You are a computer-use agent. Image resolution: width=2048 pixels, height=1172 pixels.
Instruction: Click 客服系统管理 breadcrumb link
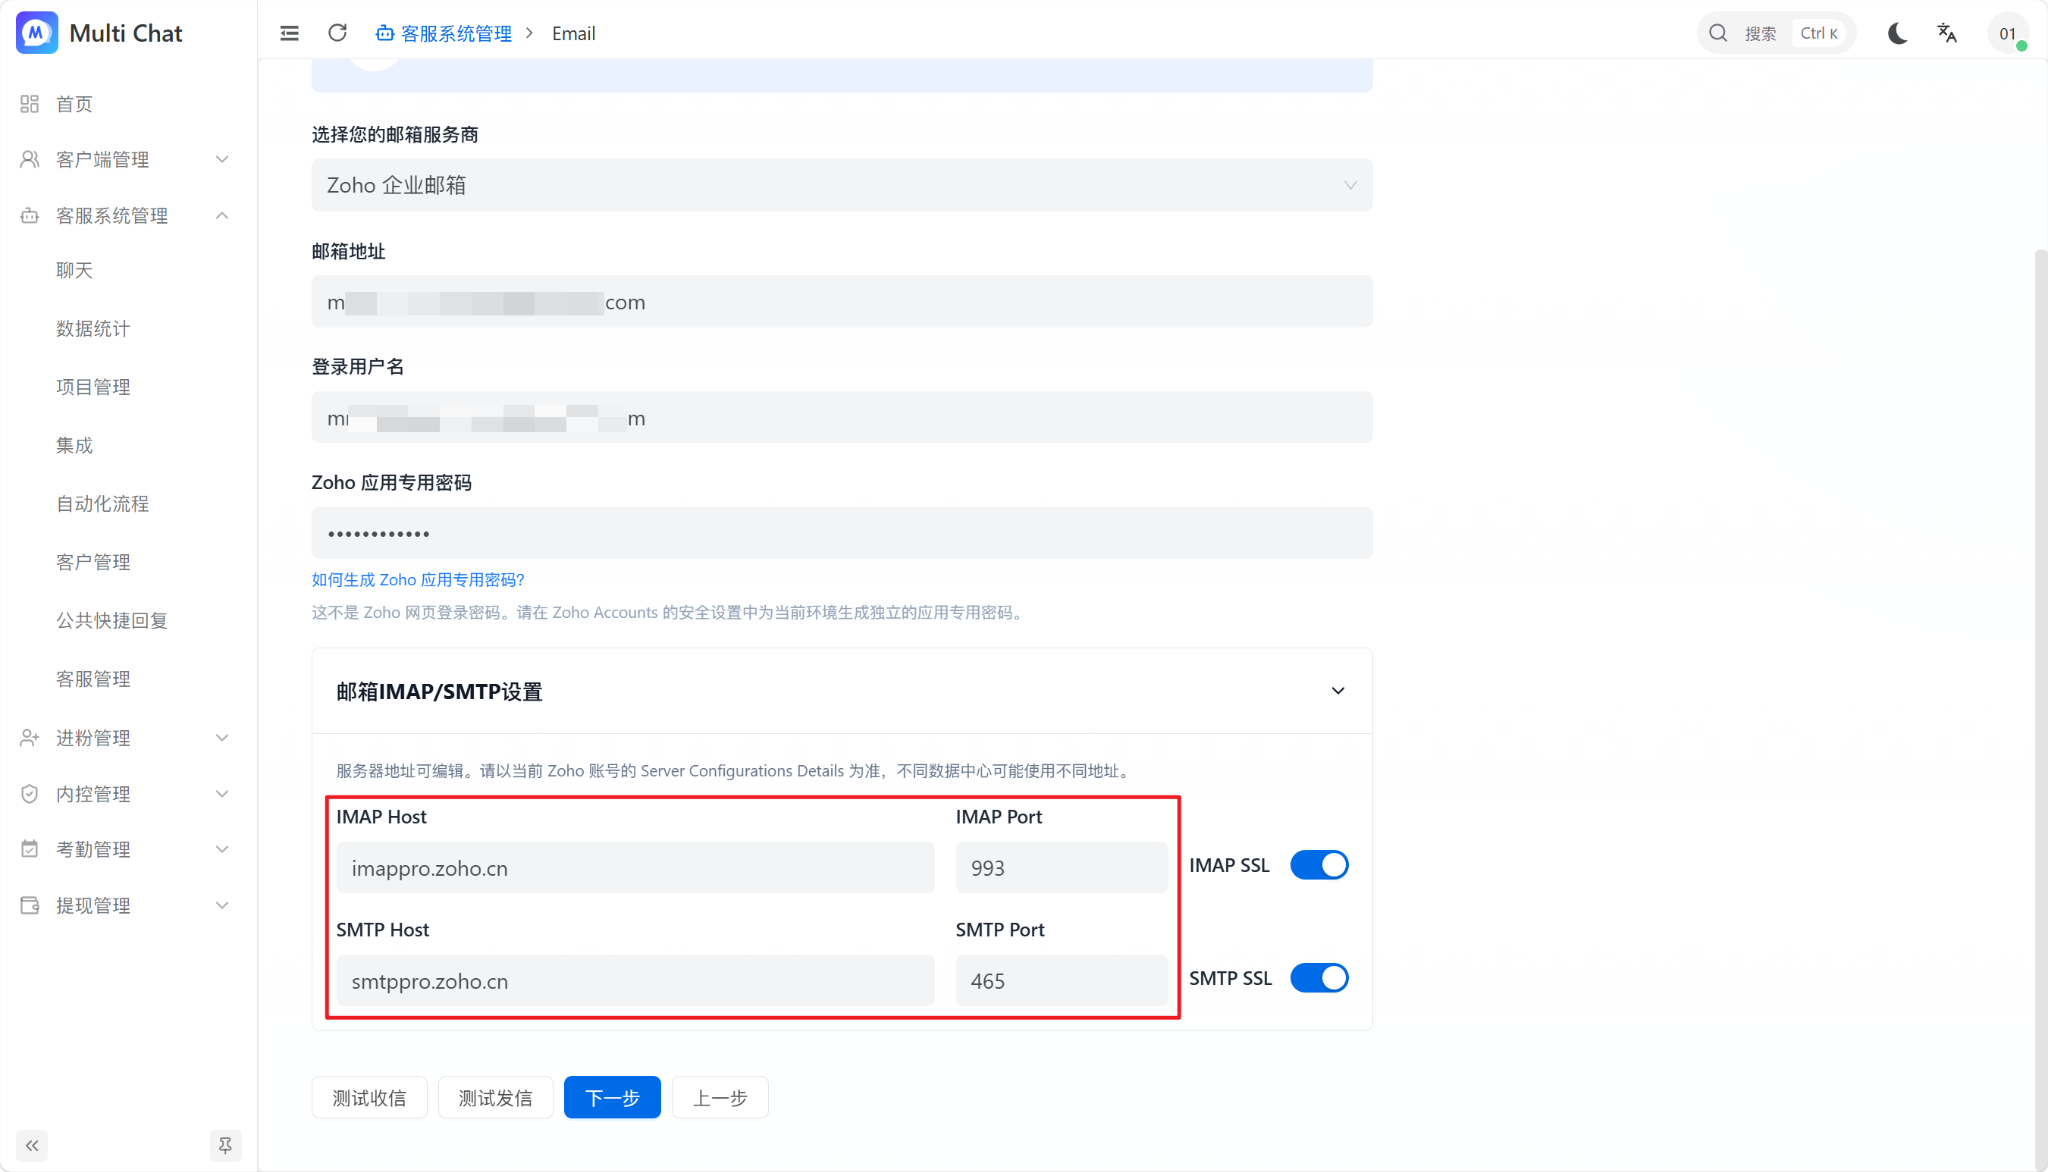pyautogui.click(x=456, y=34)
